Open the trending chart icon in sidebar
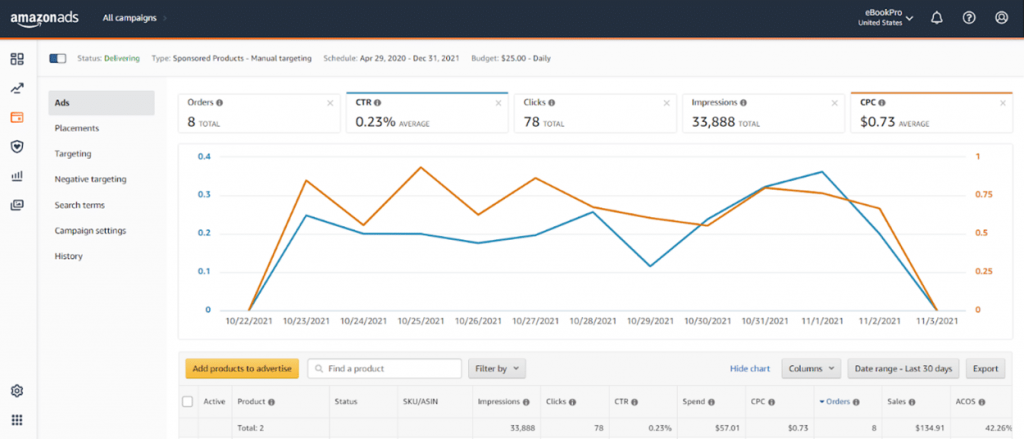 pos(17,89)
